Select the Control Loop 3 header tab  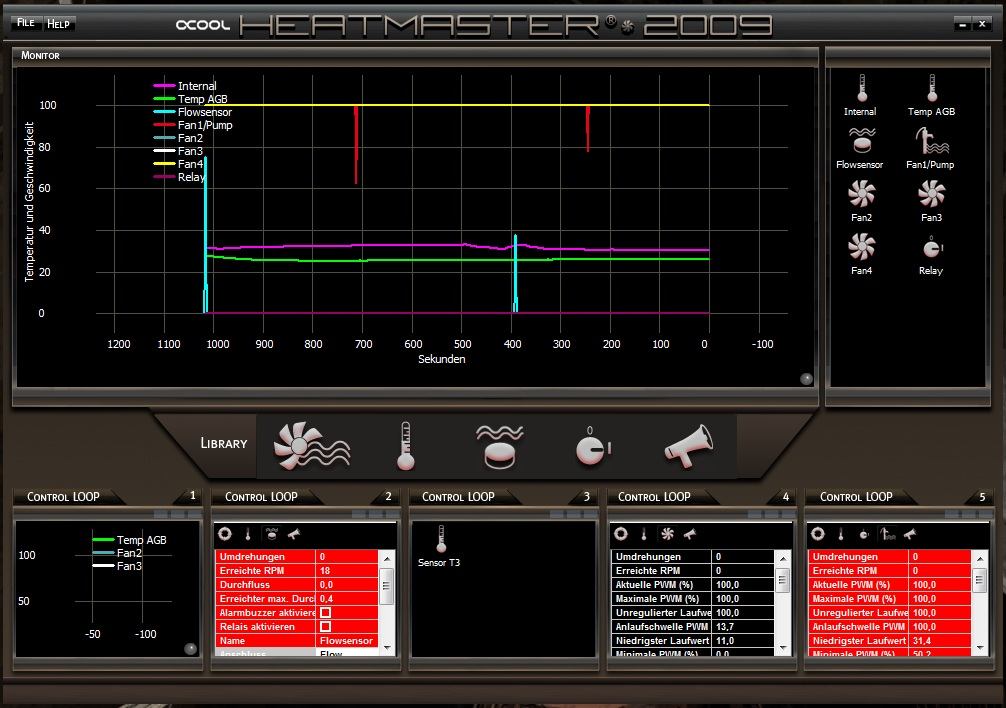point(458,497)
